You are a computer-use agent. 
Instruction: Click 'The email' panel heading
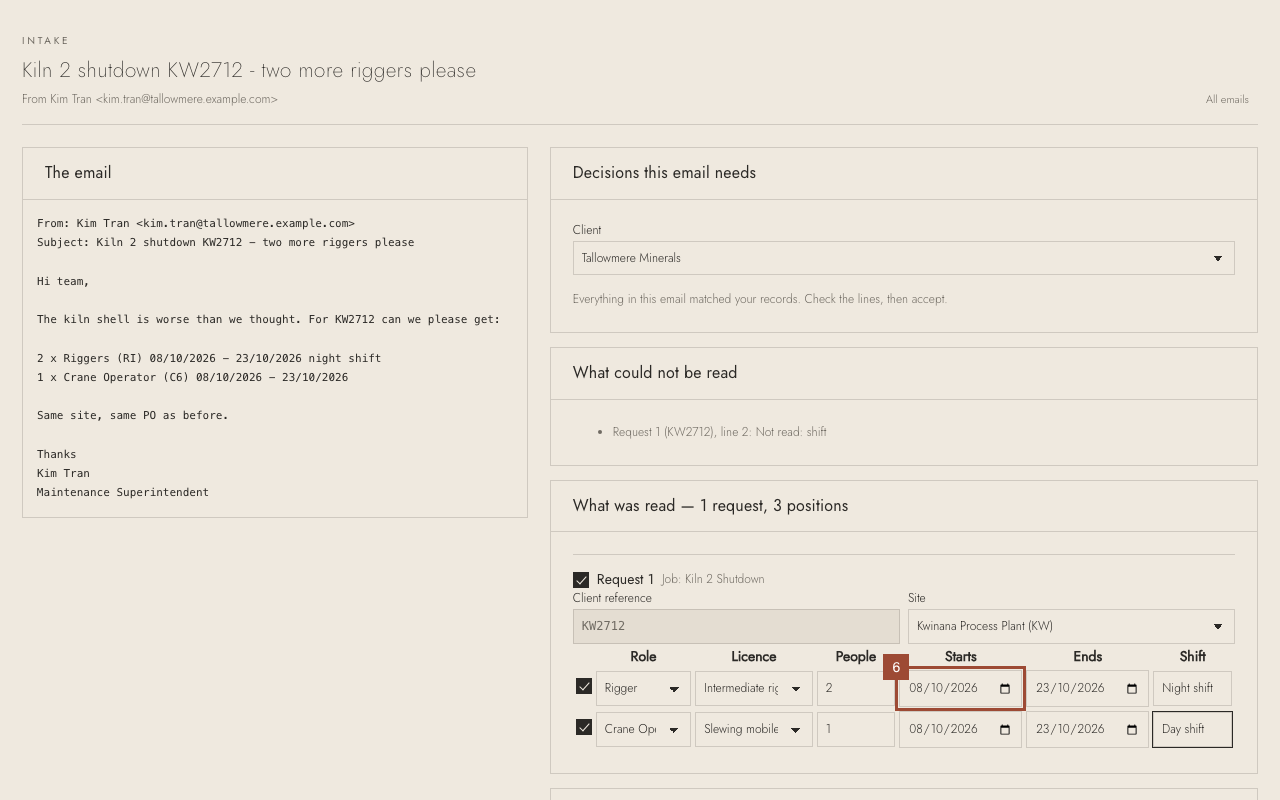(78, 173)
